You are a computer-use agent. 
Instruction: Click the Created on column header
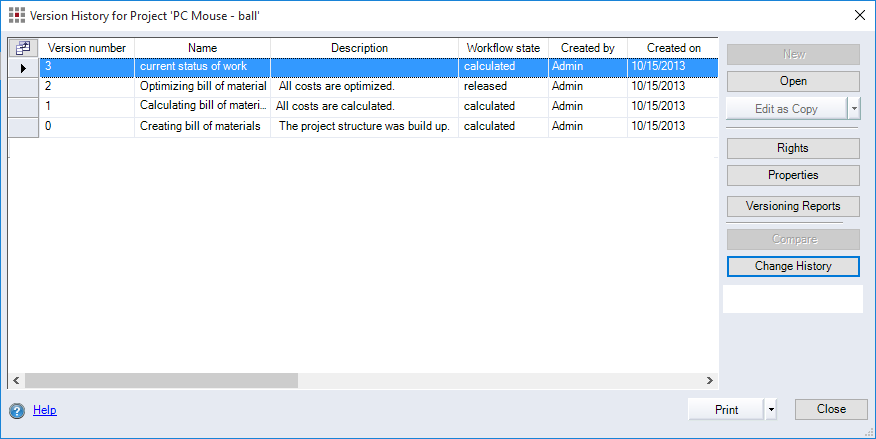pos(673,48)
